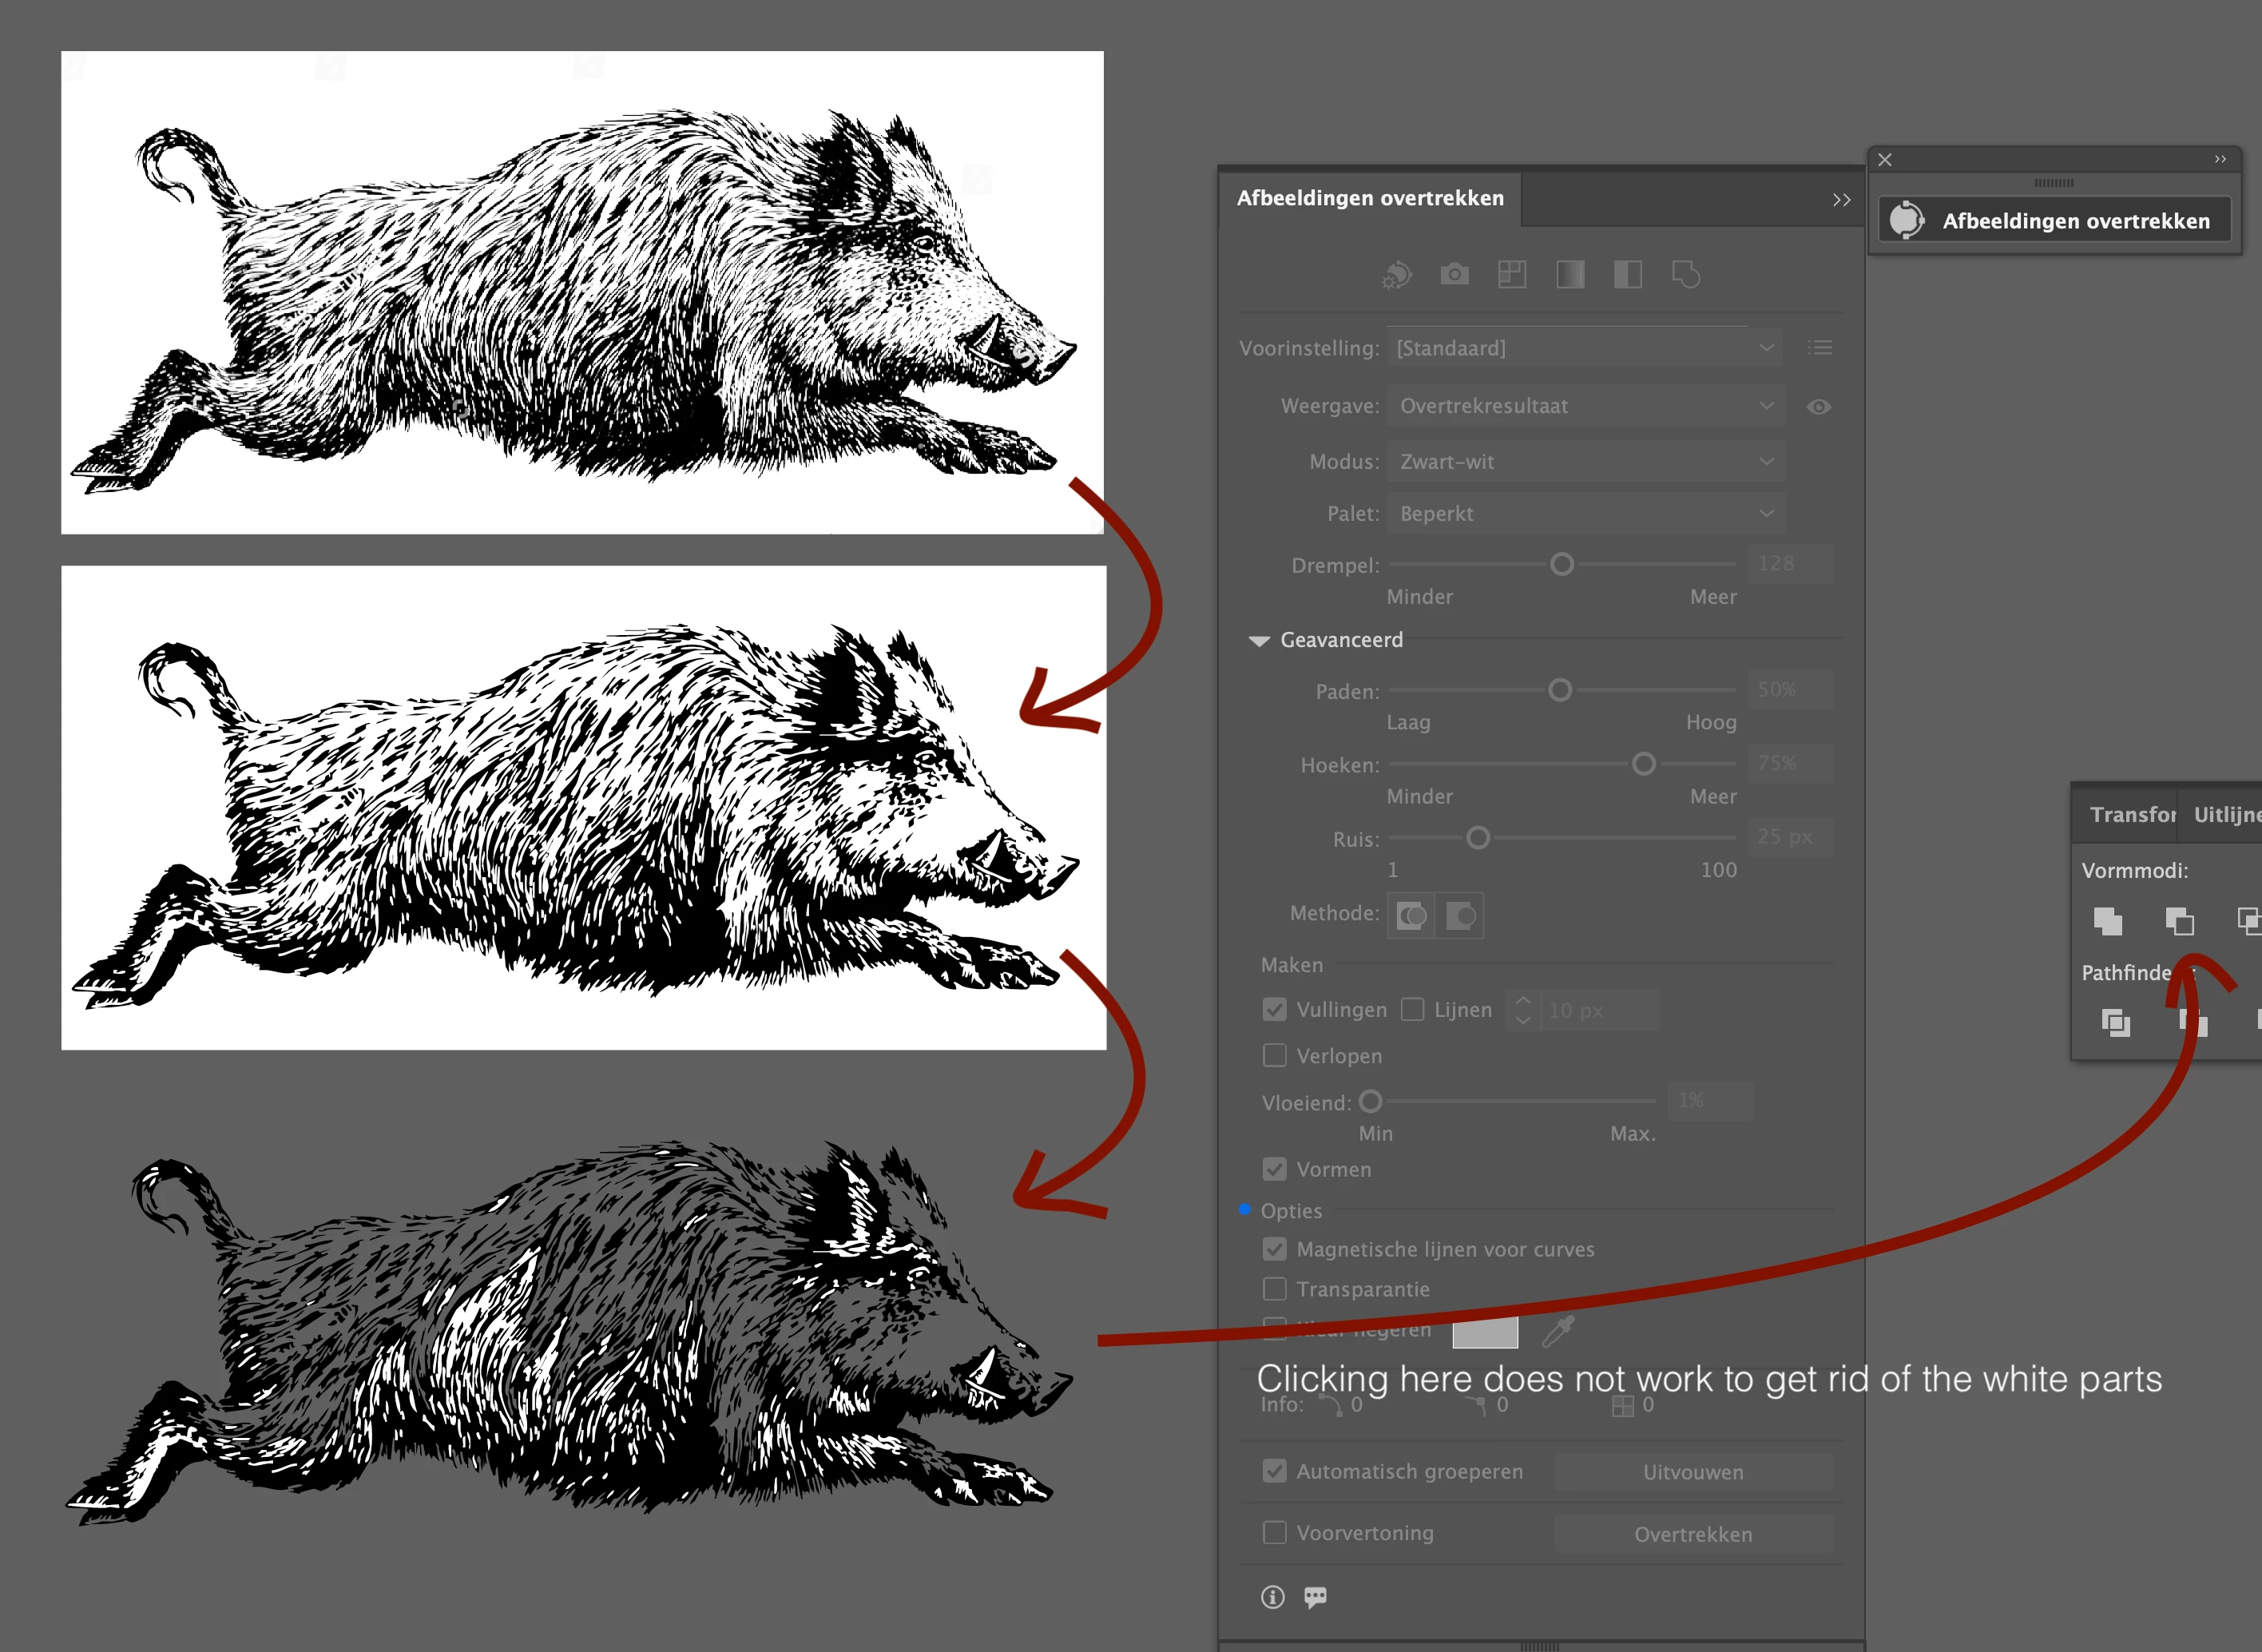Uncheck Automatisch groeperen
The image size is (2262, 1652).
point(1274,1471)
